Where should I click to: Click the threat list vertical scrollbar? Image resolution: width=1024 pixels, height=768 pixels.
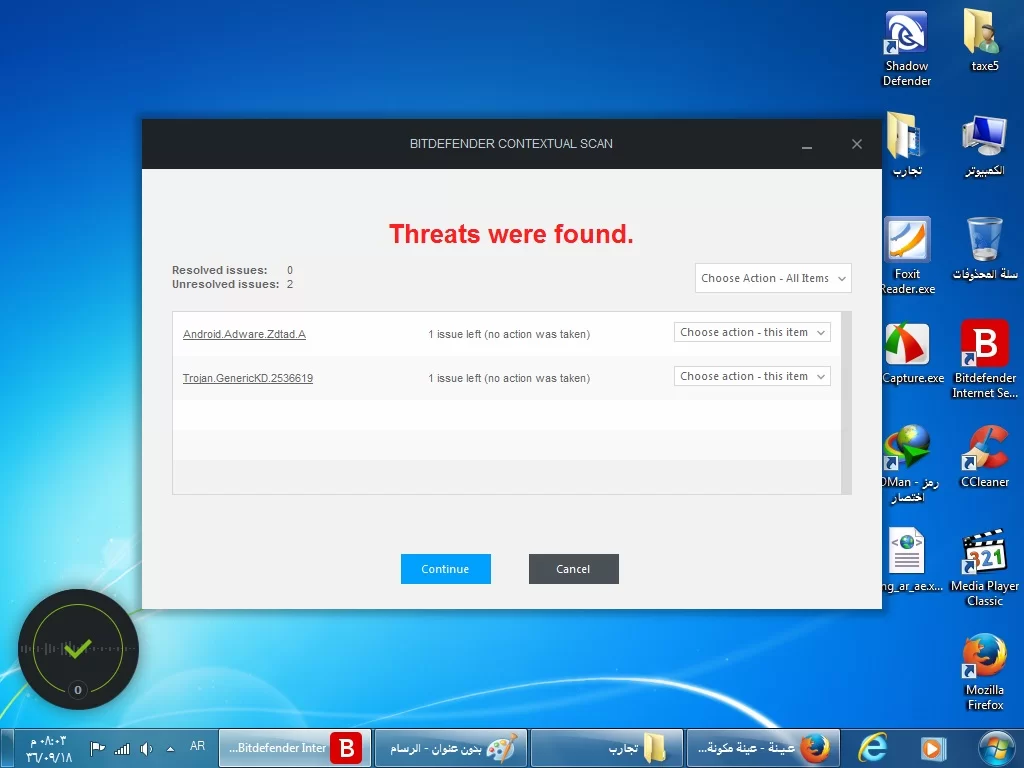click(x=846, y=403)
